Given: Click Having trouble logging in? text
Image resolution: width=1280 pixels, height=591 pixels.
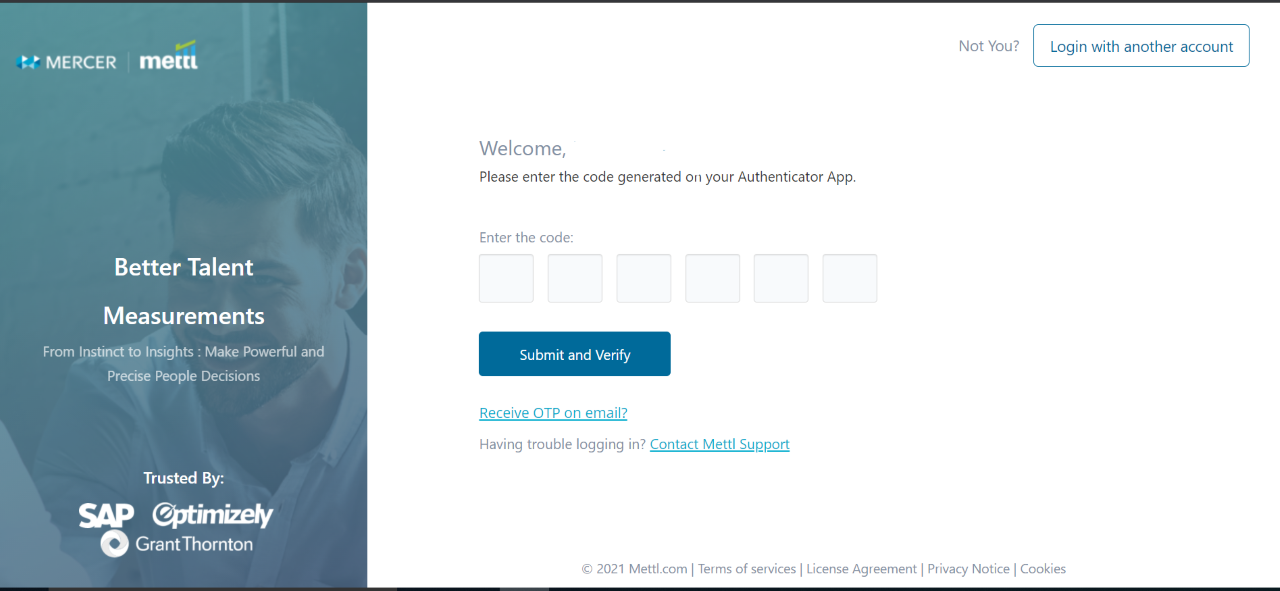Looking at the screenshot, I should coord(562,444).
